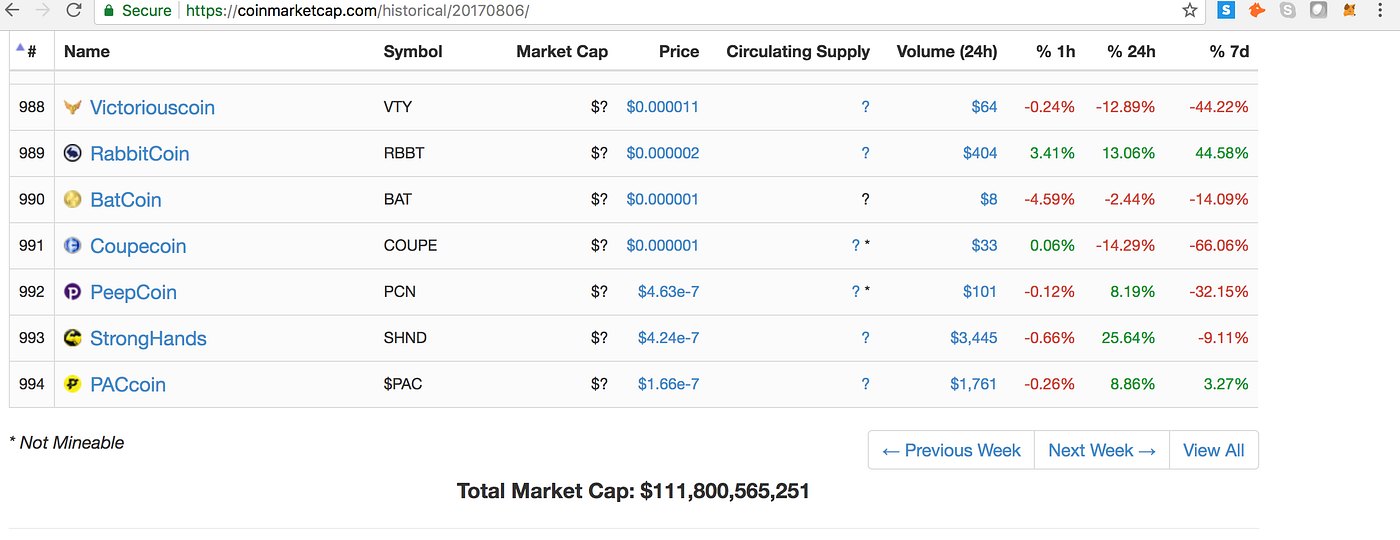1400x540 pixels.
Task: Click Coupecoin -66.06% seven-day change
Action: click(x=1219, y=245)
